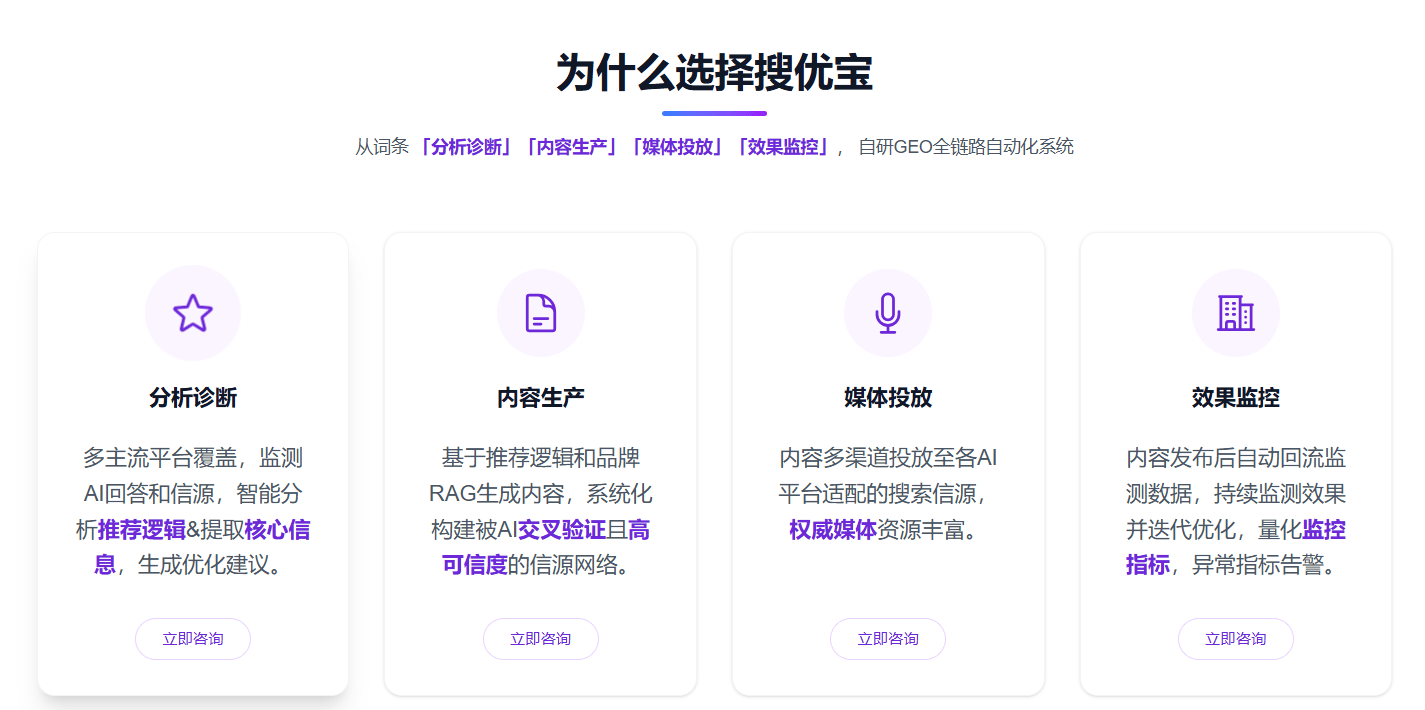Click 自研GEO全链路自动化系统 text in the subtitle
This screenshot has height=710, width=1425.
click(x=966, y=147)
